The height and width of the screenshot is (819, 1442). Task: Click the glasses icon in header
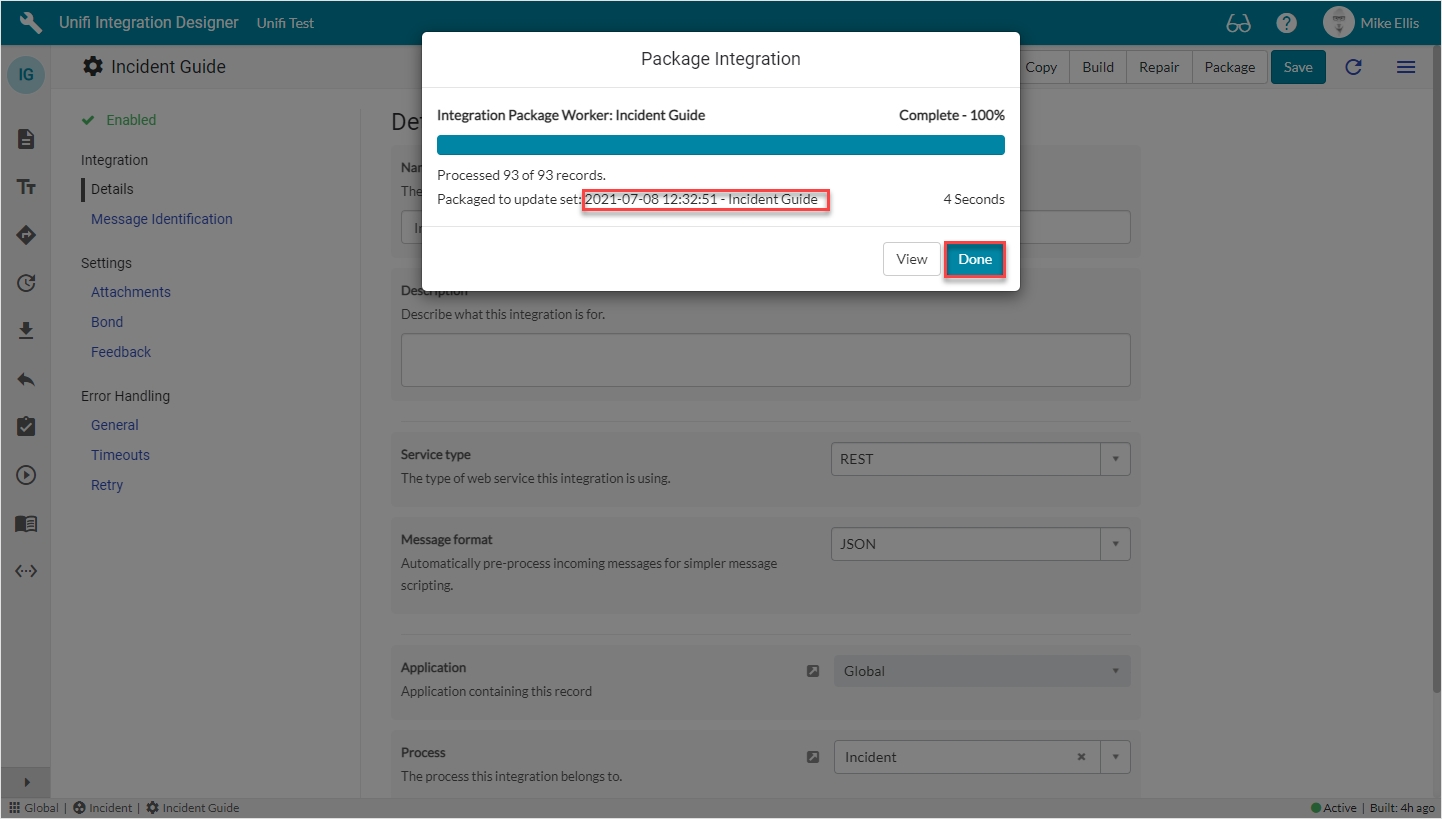pos(1238,23)
